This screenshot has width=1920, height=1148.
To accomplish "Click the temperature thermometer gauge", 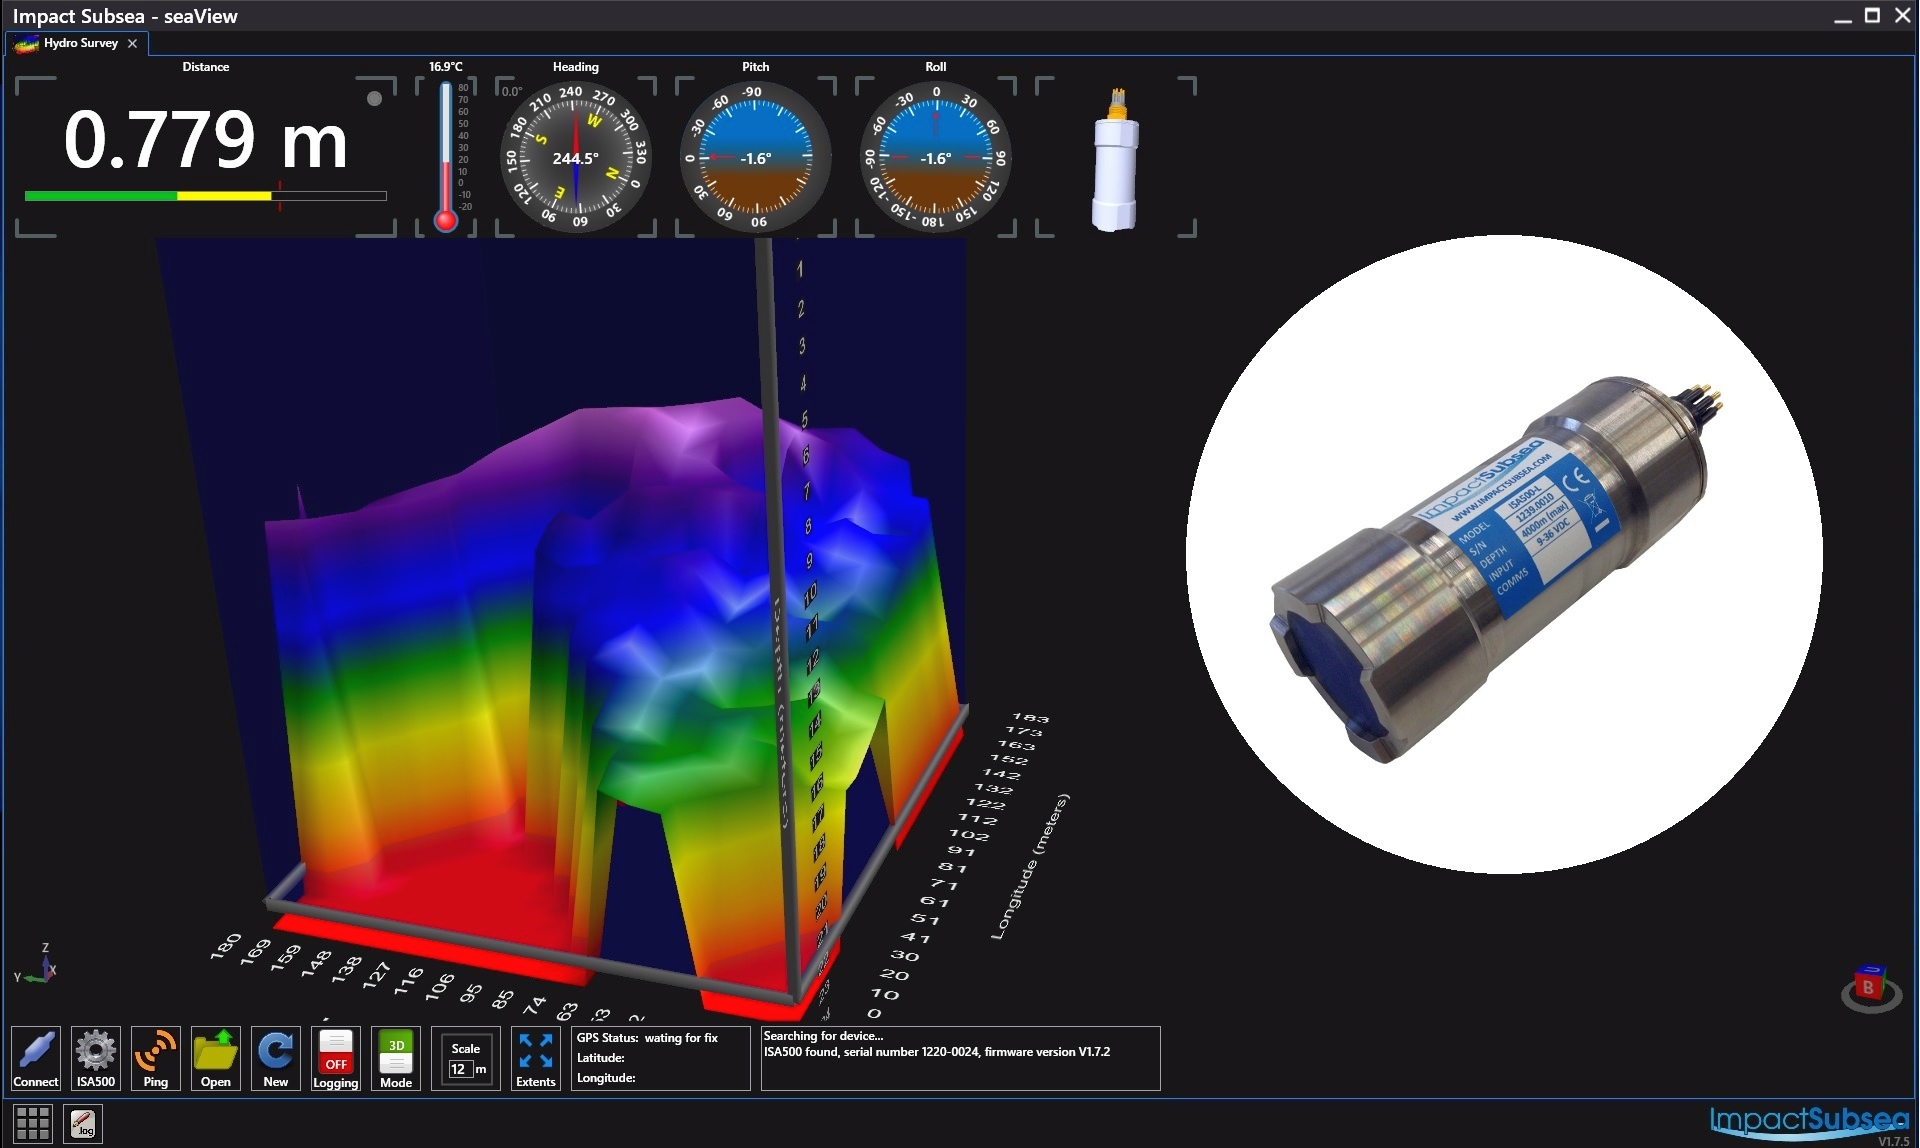I will pos(446,157).
